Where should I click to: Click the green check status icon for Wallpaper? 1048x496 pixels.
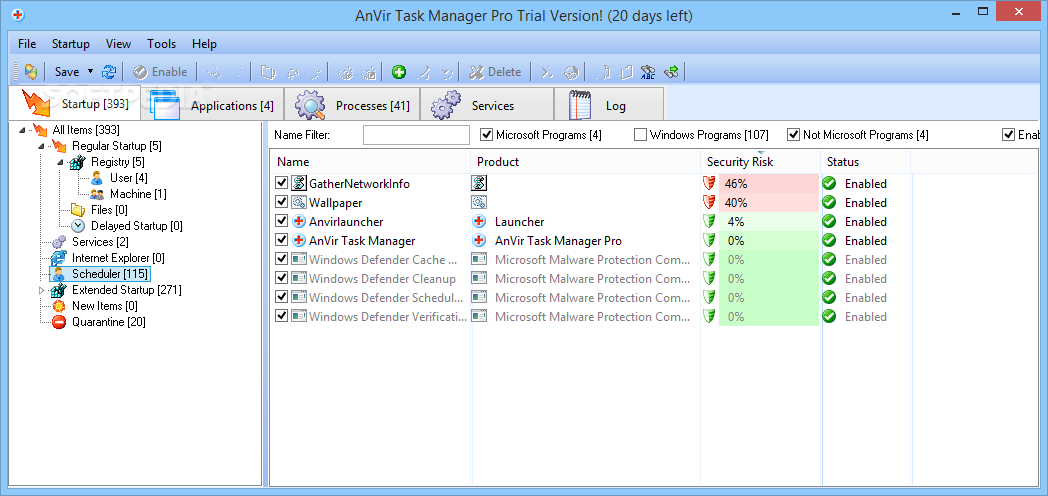[829, 202]
